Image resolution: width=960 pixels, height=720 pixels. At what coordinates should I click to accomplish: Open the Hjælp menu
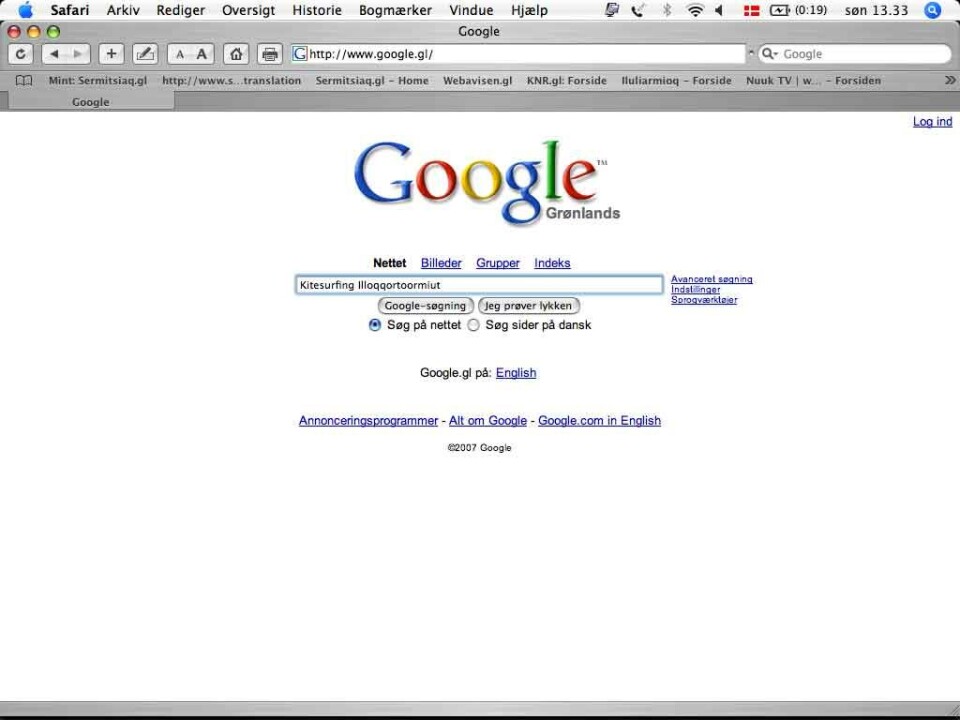530,10
